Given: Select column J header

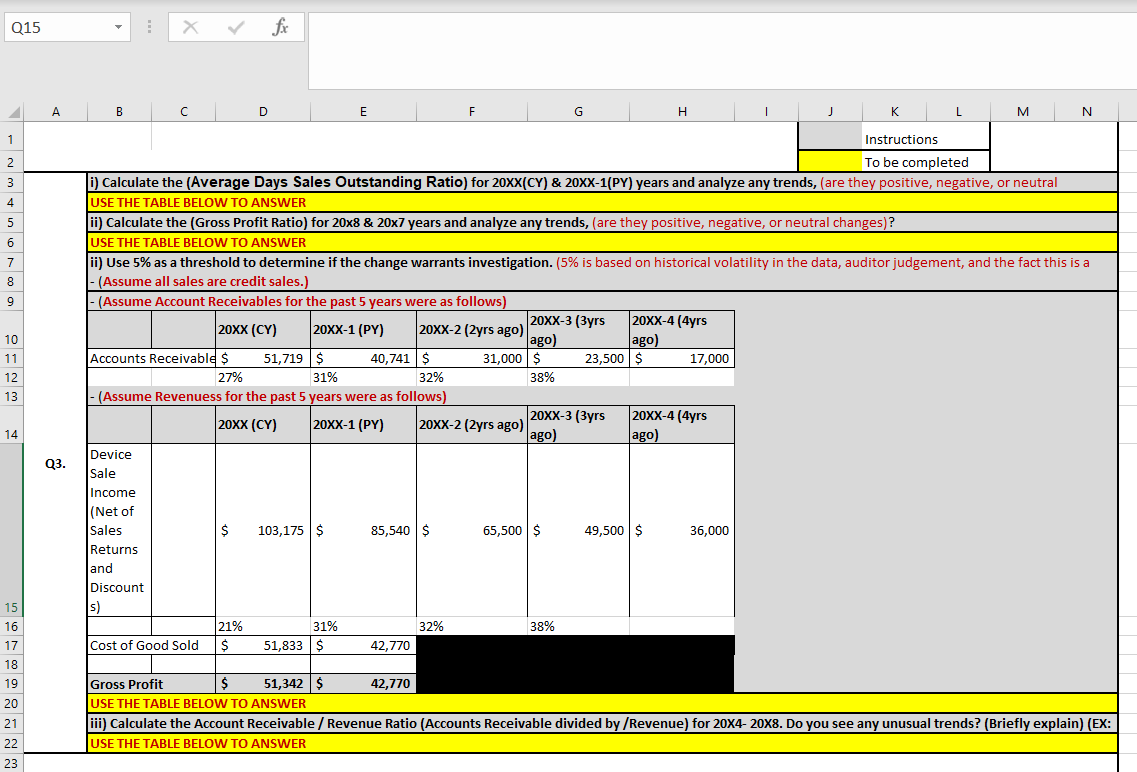Looking at the screenshot, I should 830,112.
